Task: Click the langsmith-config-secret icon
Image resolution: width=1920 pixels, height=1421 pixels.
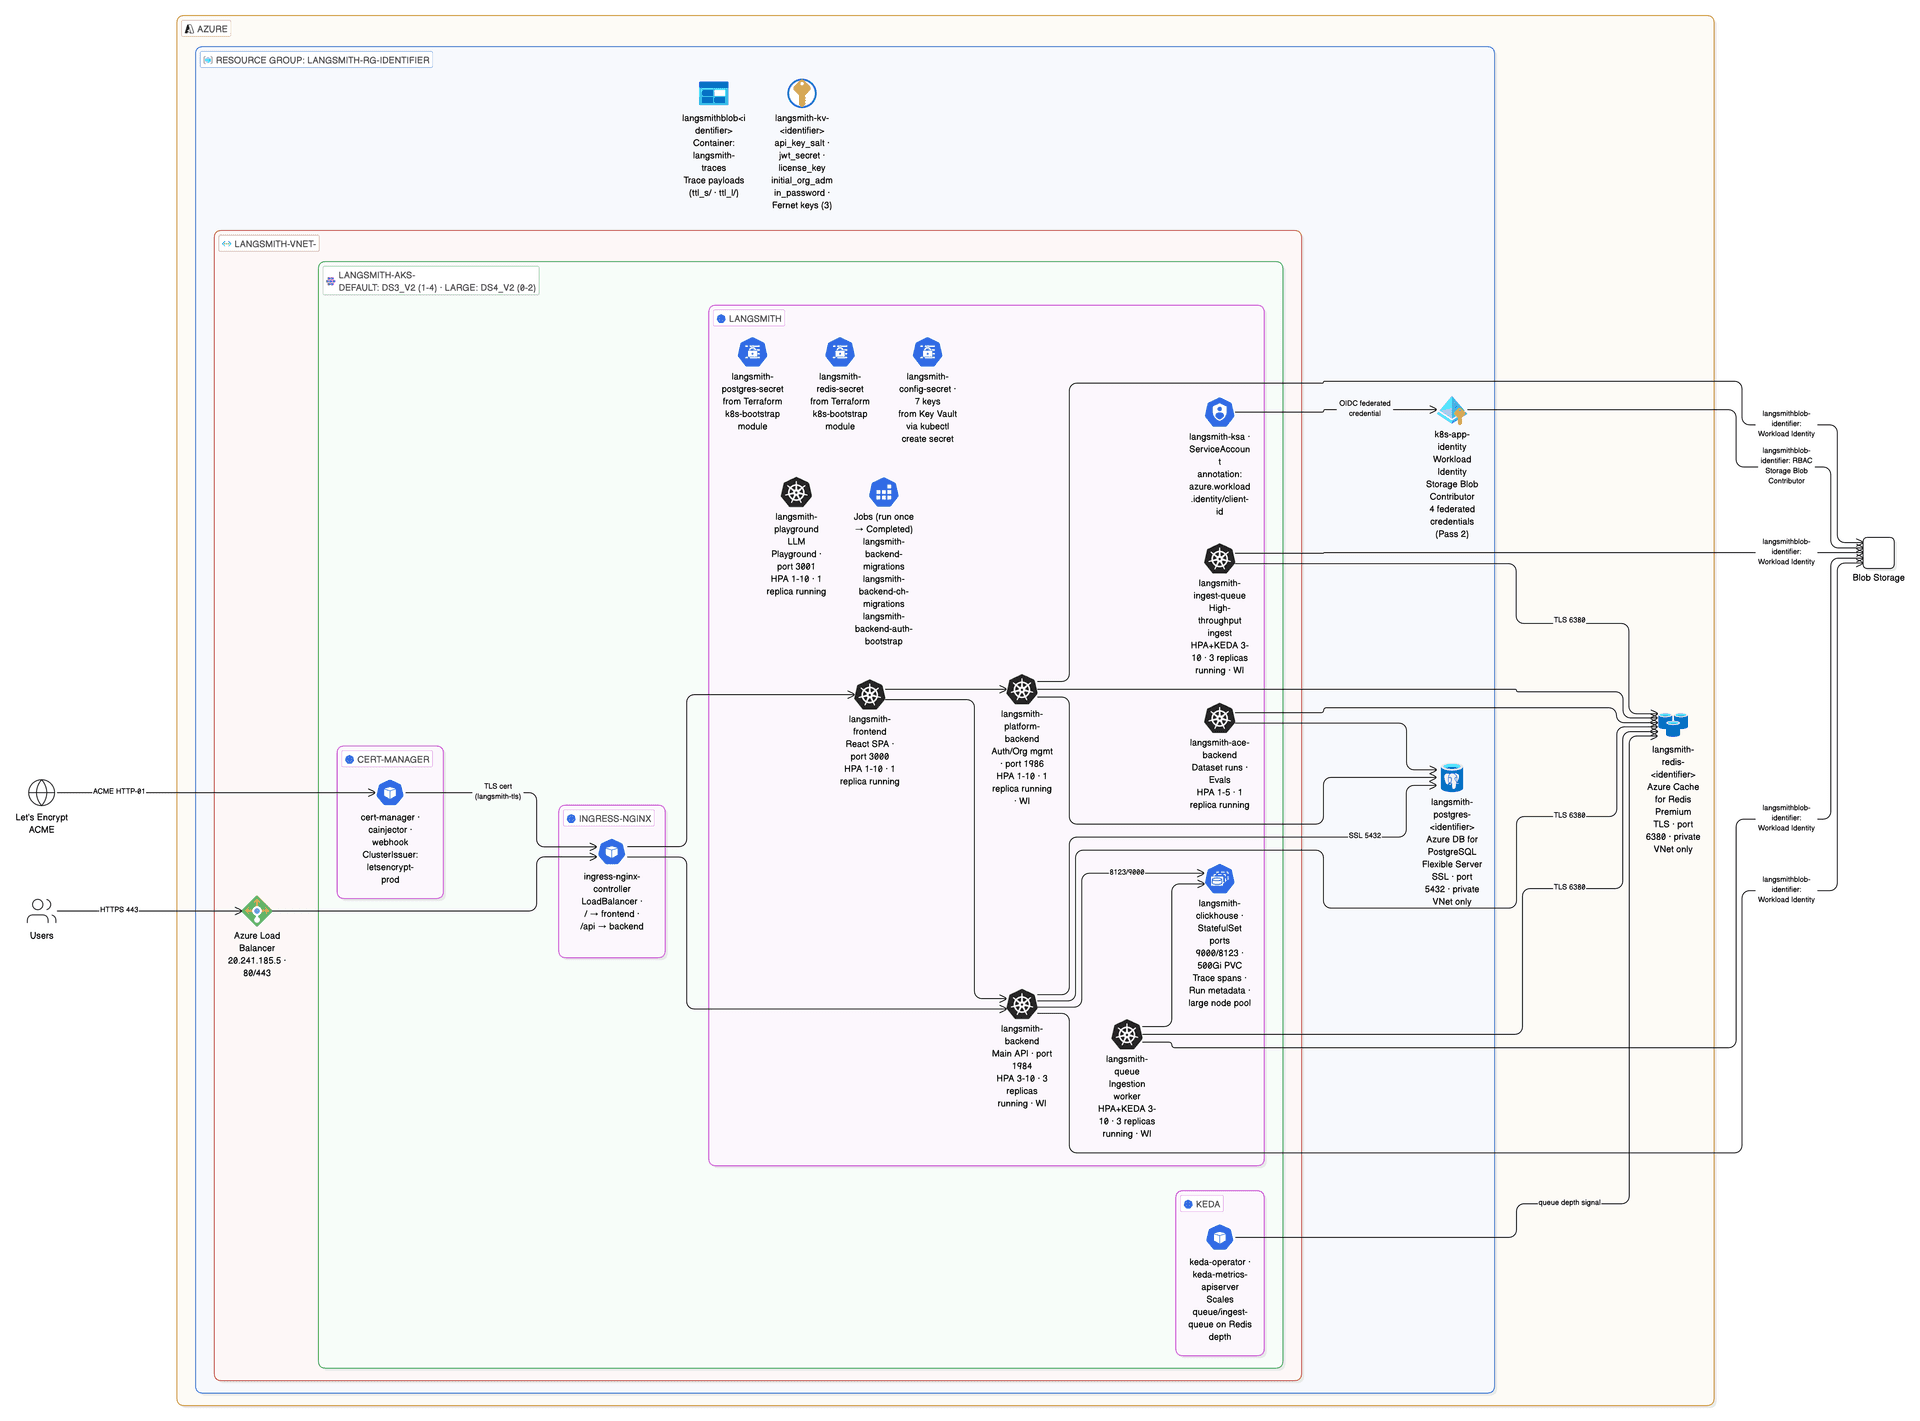Action: point(927,352)
